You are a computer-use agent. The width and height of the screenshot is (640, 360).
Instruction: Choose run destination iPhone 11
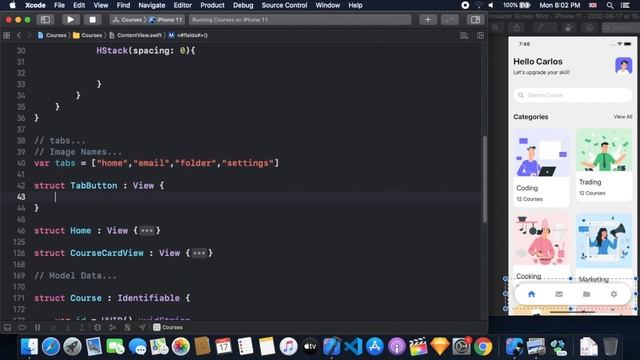[166, 20]
